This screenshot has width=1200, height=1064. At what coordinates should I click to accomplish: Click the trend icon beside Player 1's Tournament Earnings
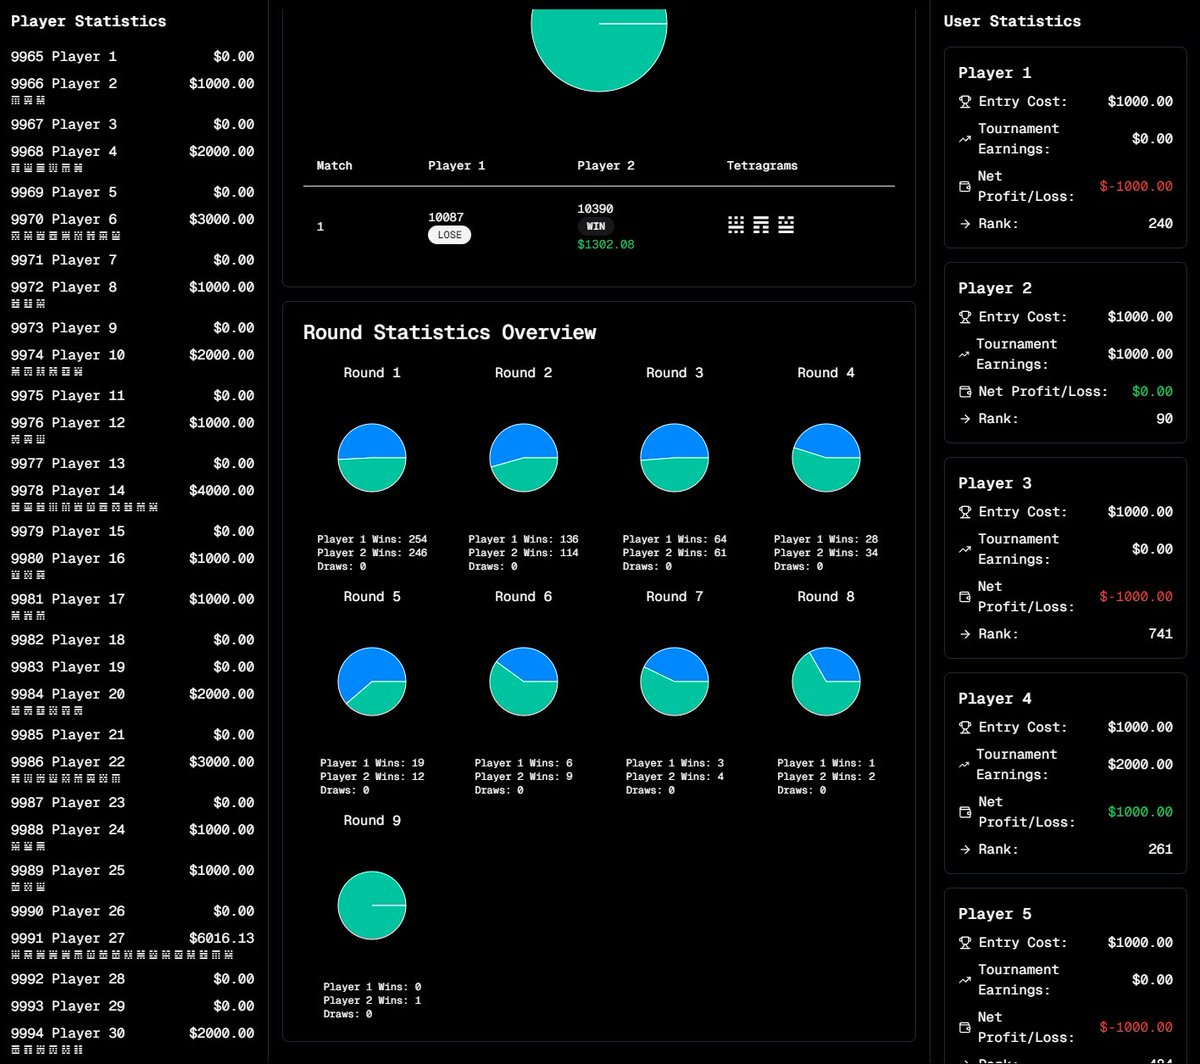point(965,139)
